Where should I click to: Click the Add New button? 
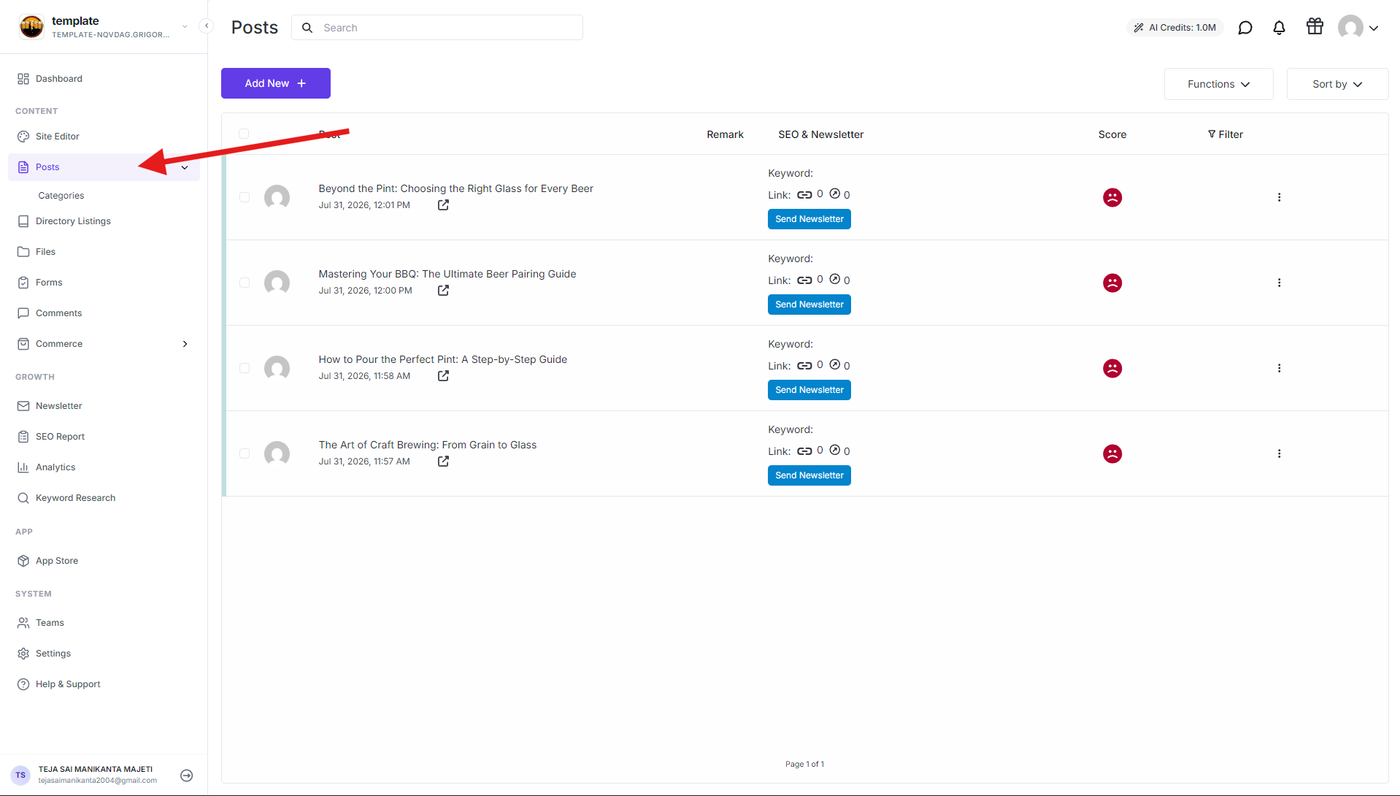click(276, 83)
